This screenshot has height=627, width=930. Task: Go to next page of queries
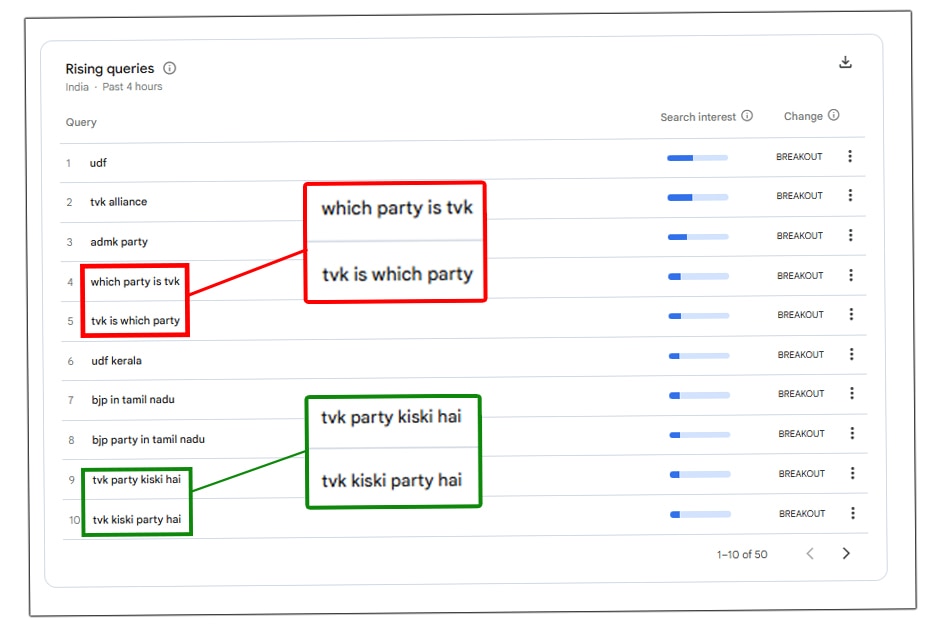point(846,553)
